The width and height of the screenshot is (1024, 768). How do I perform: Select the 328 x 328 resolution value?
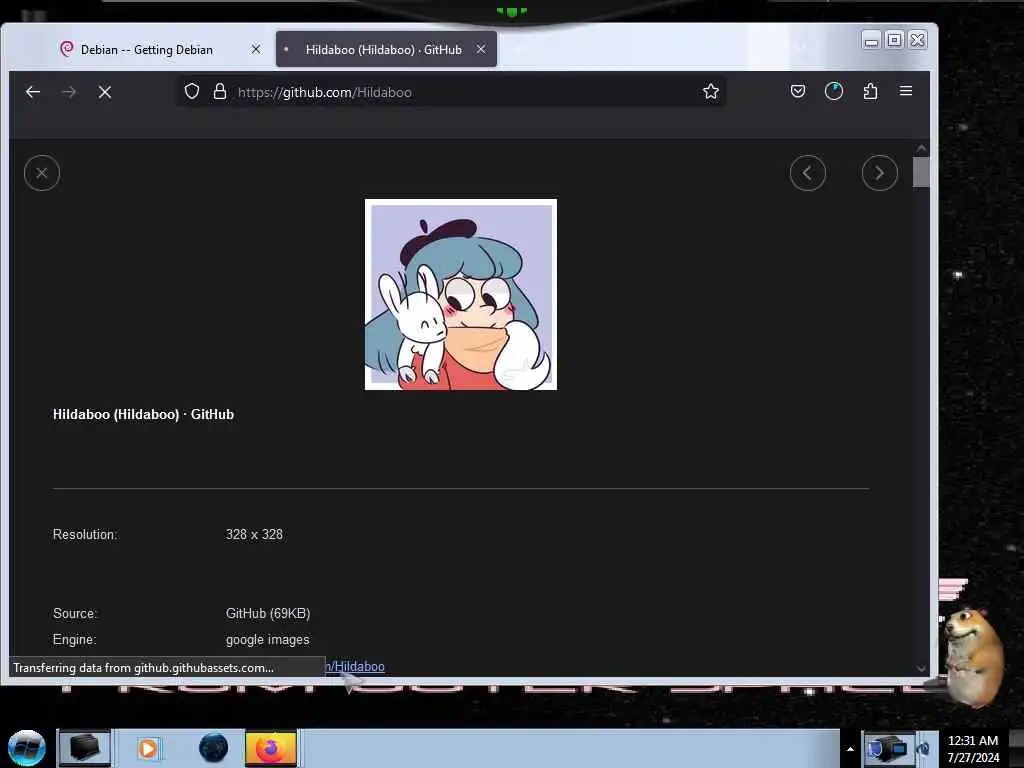(x=254, y=534)
